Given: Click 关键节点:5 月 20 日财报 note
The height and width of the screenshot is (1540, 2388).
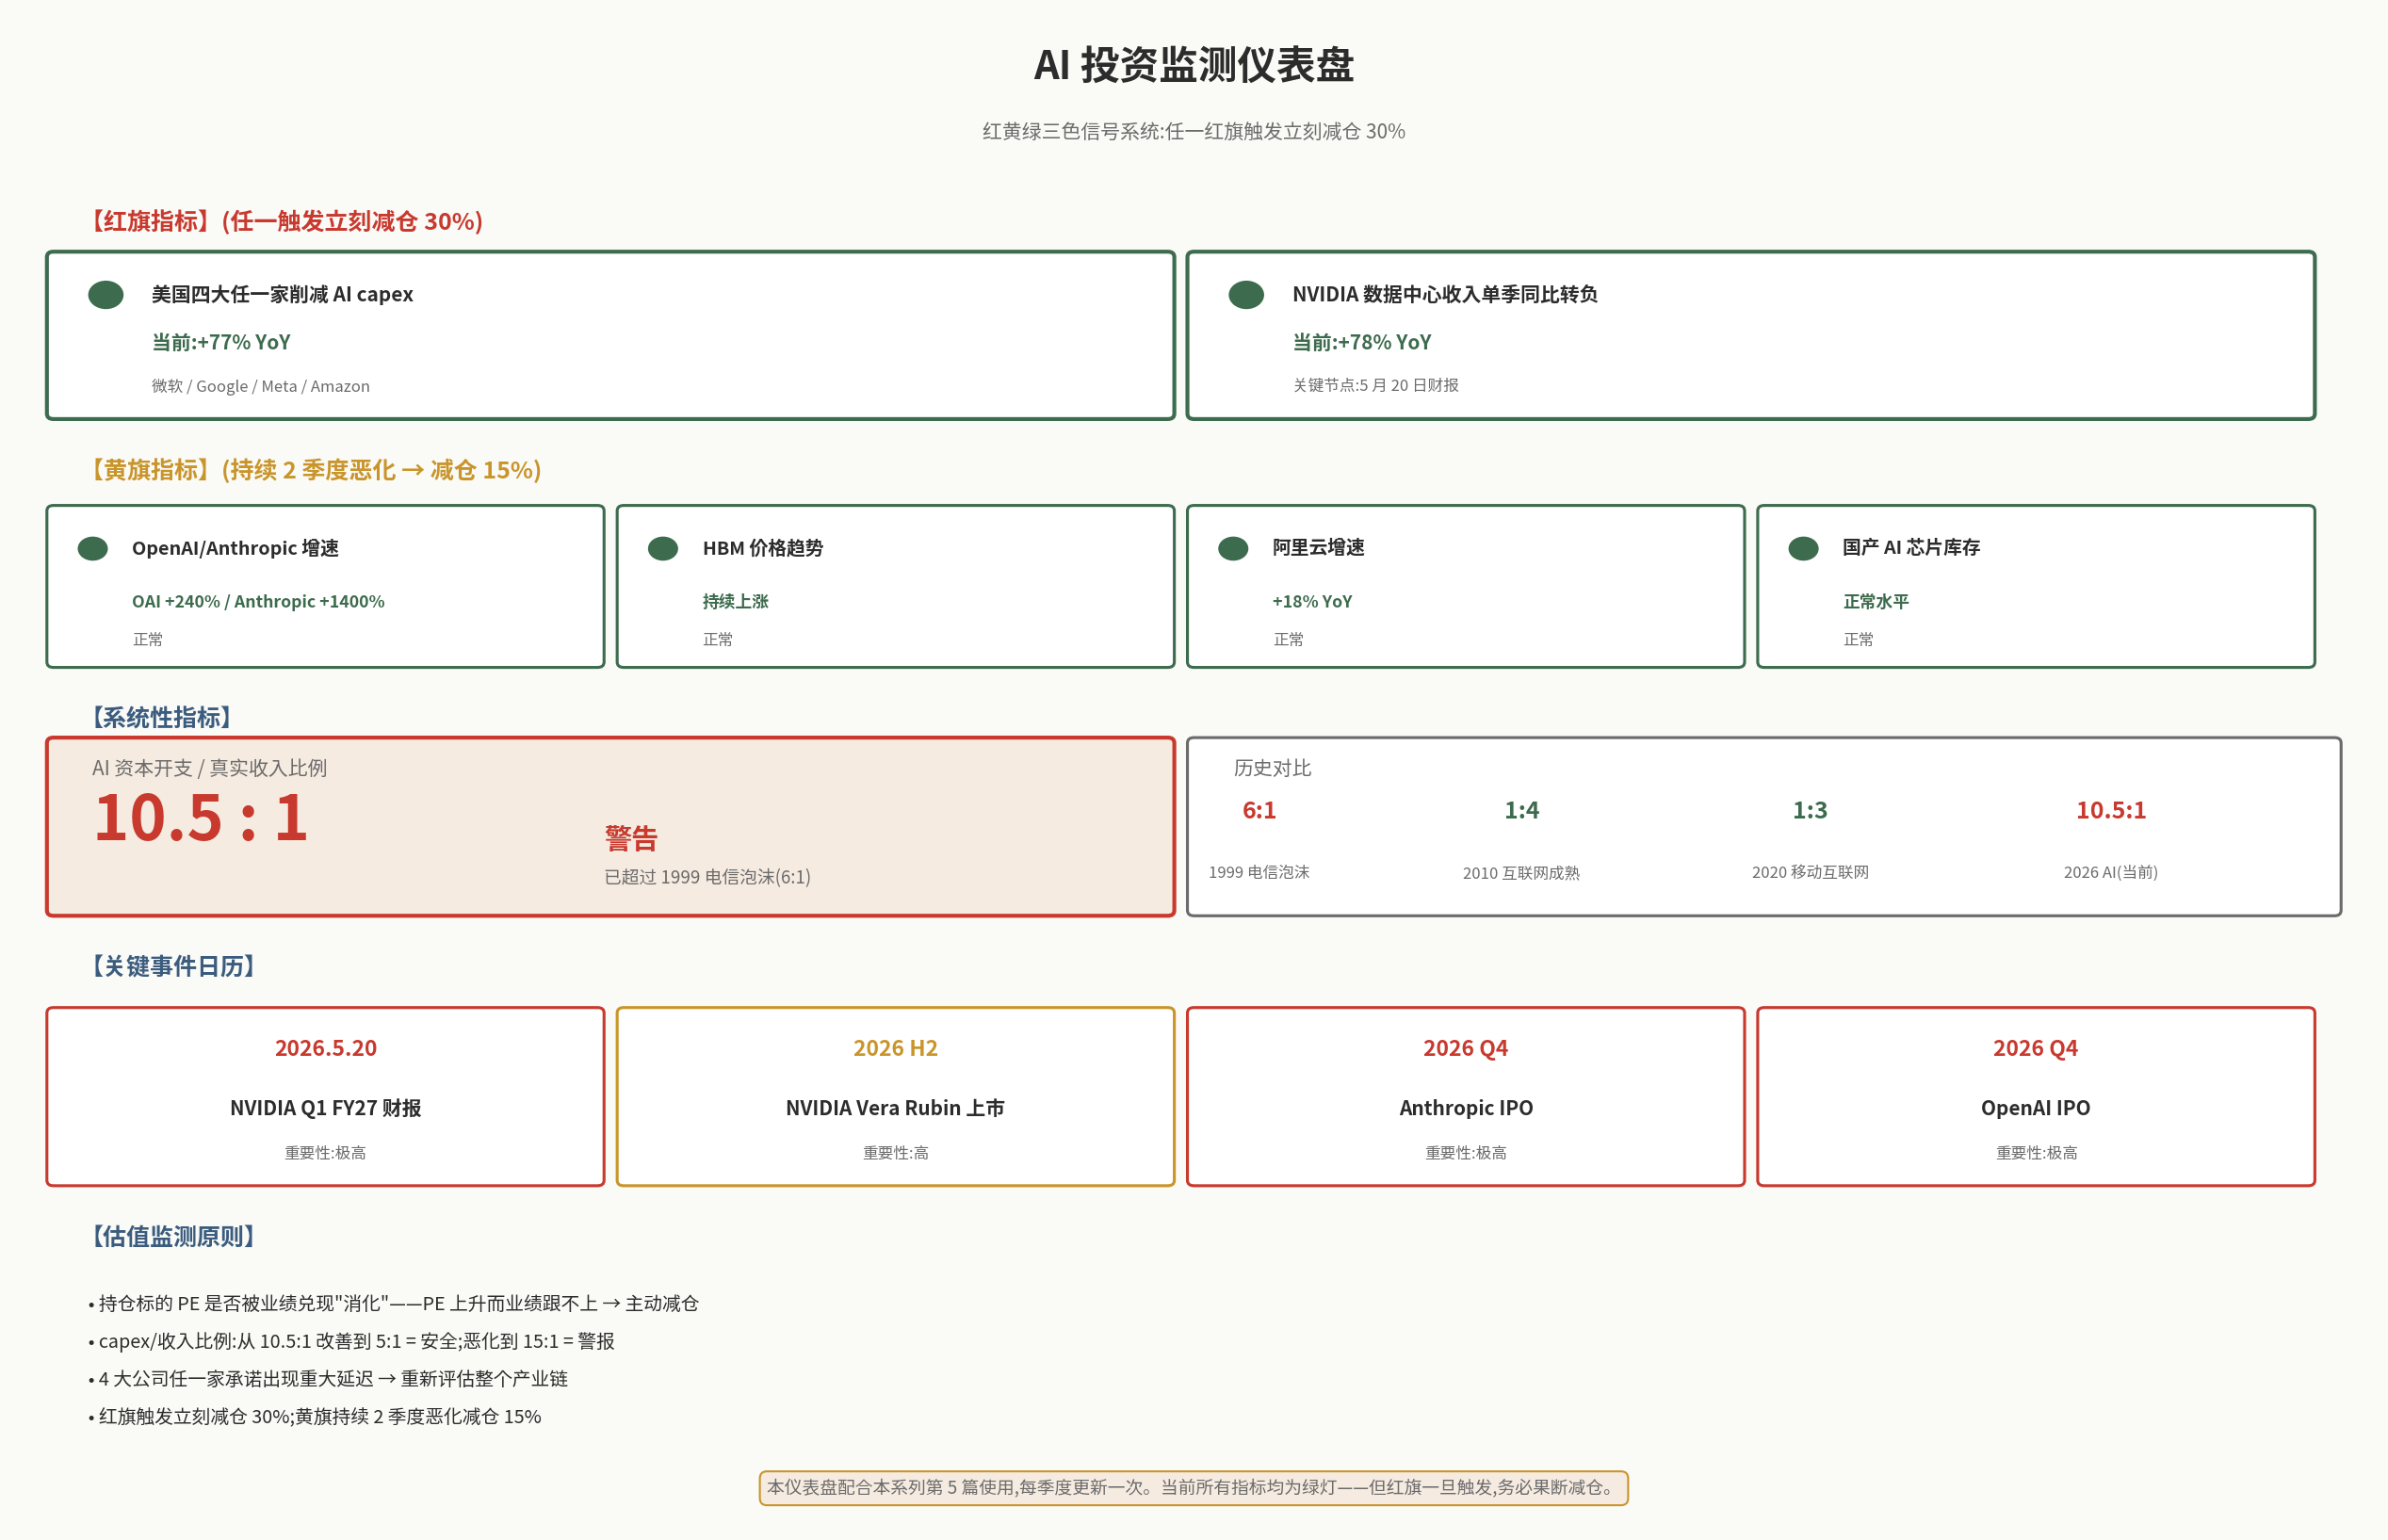Looking at the screenshot, I should (1376, 385).
